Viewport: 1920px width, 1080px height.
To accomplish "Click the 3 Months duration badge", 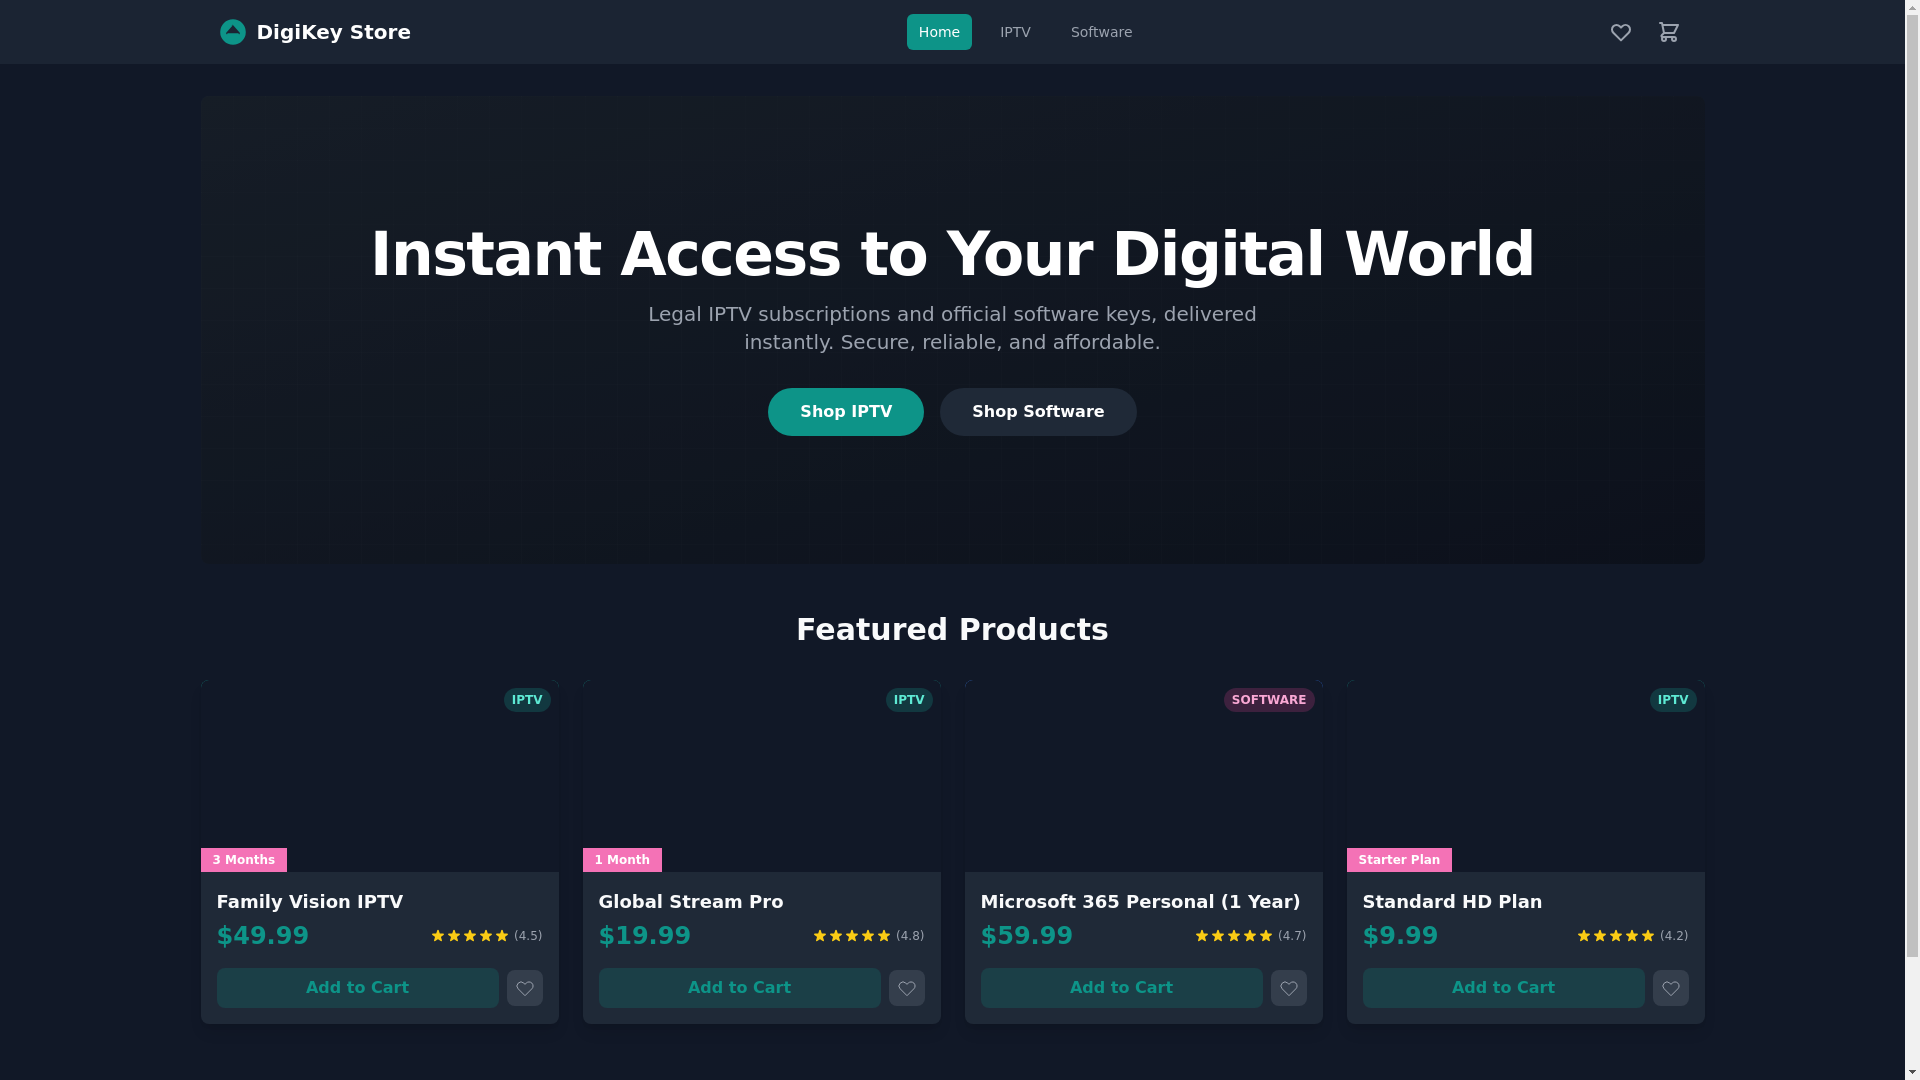I will click(243, 860).
